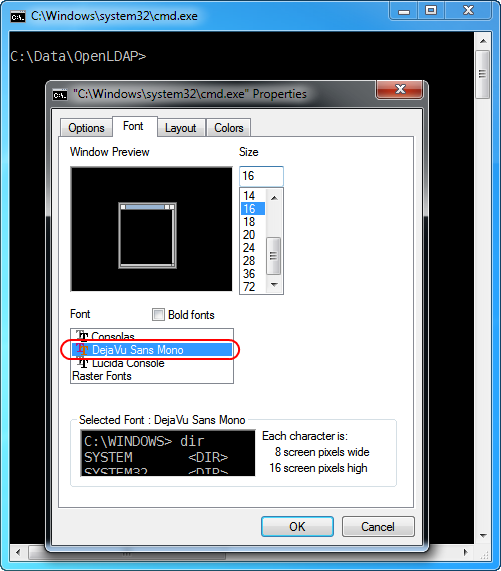The height and width of the screenshot is (571, 501).
Task: Open the Colors tab
Action: pyautogui.click(x=229, y=128)
